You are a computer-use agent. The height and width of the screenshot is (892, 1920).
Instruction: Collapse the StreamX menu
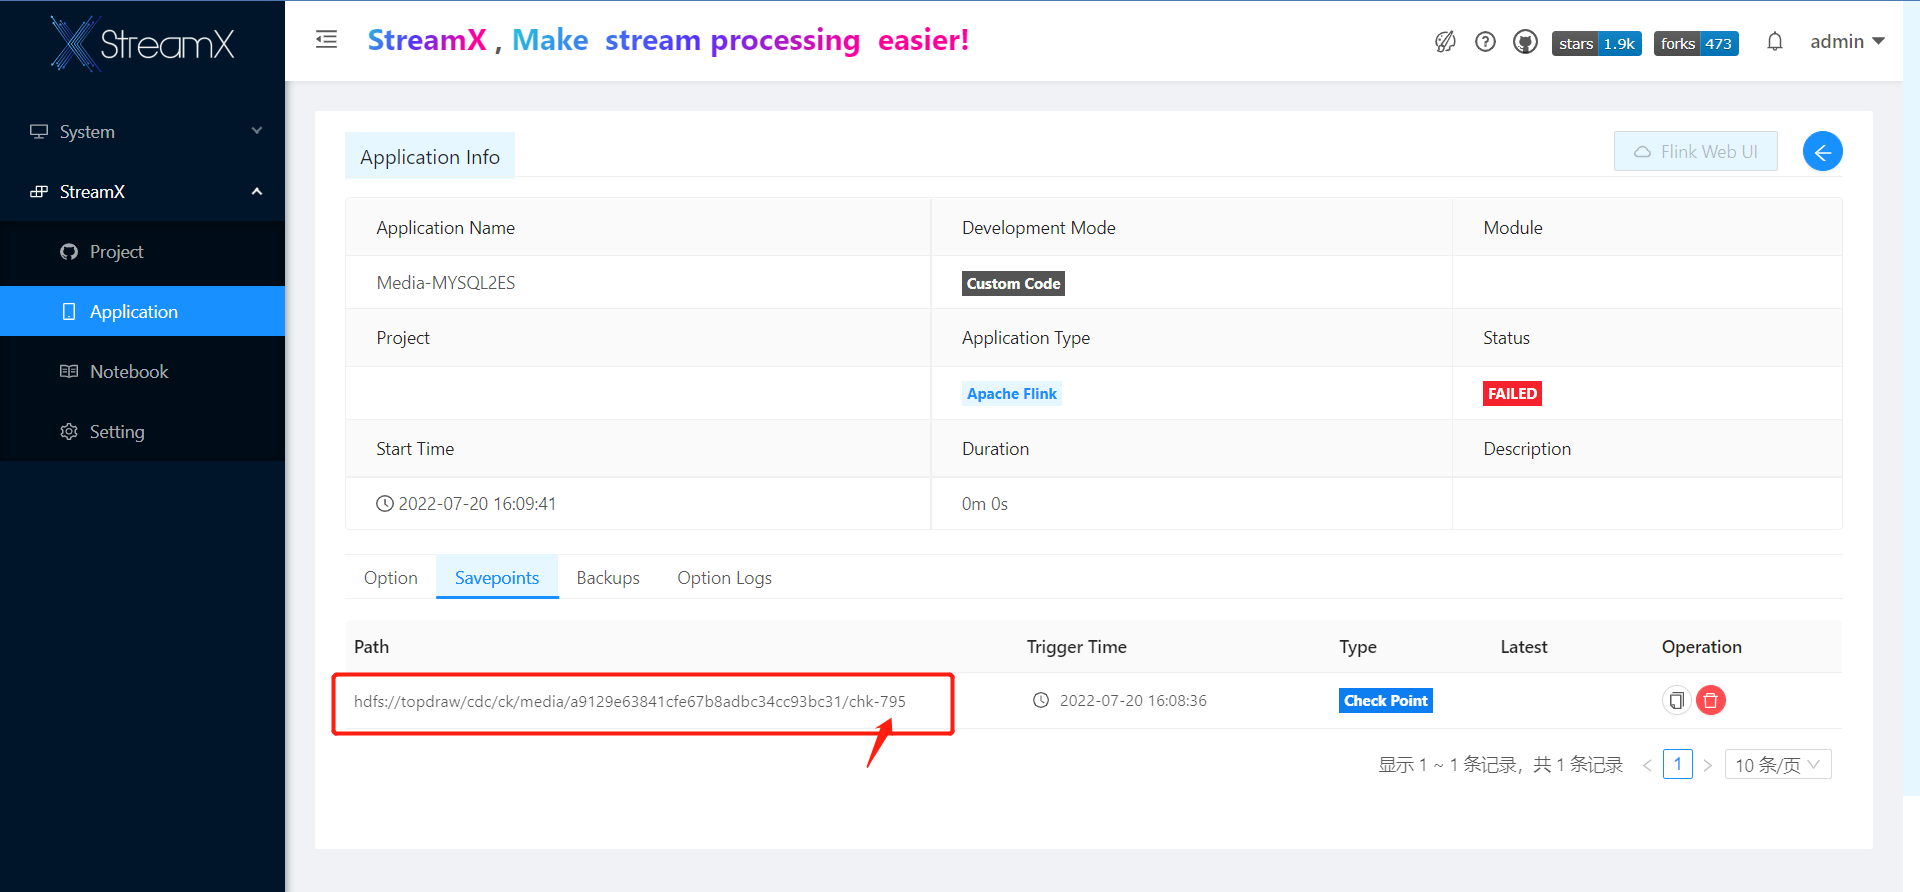click(142, 191)
